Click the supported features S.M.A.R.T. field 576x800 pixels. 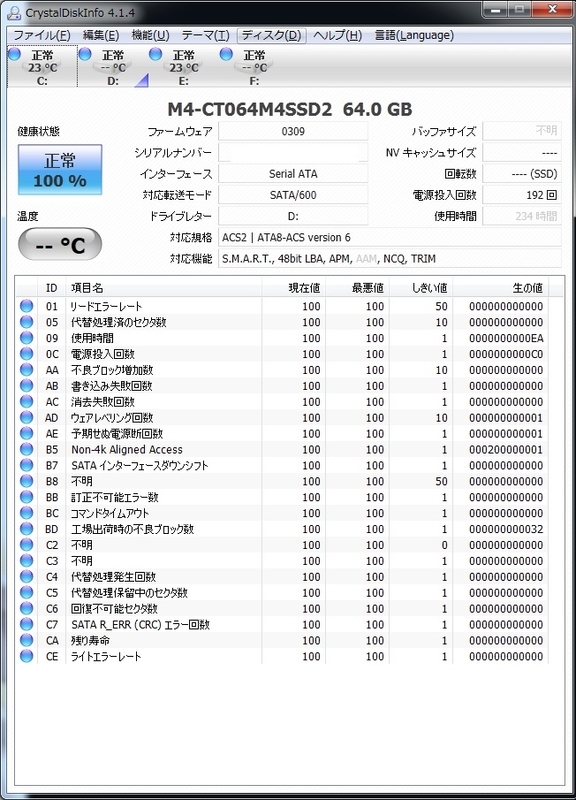pyautogui.click(x=390, y=259)
